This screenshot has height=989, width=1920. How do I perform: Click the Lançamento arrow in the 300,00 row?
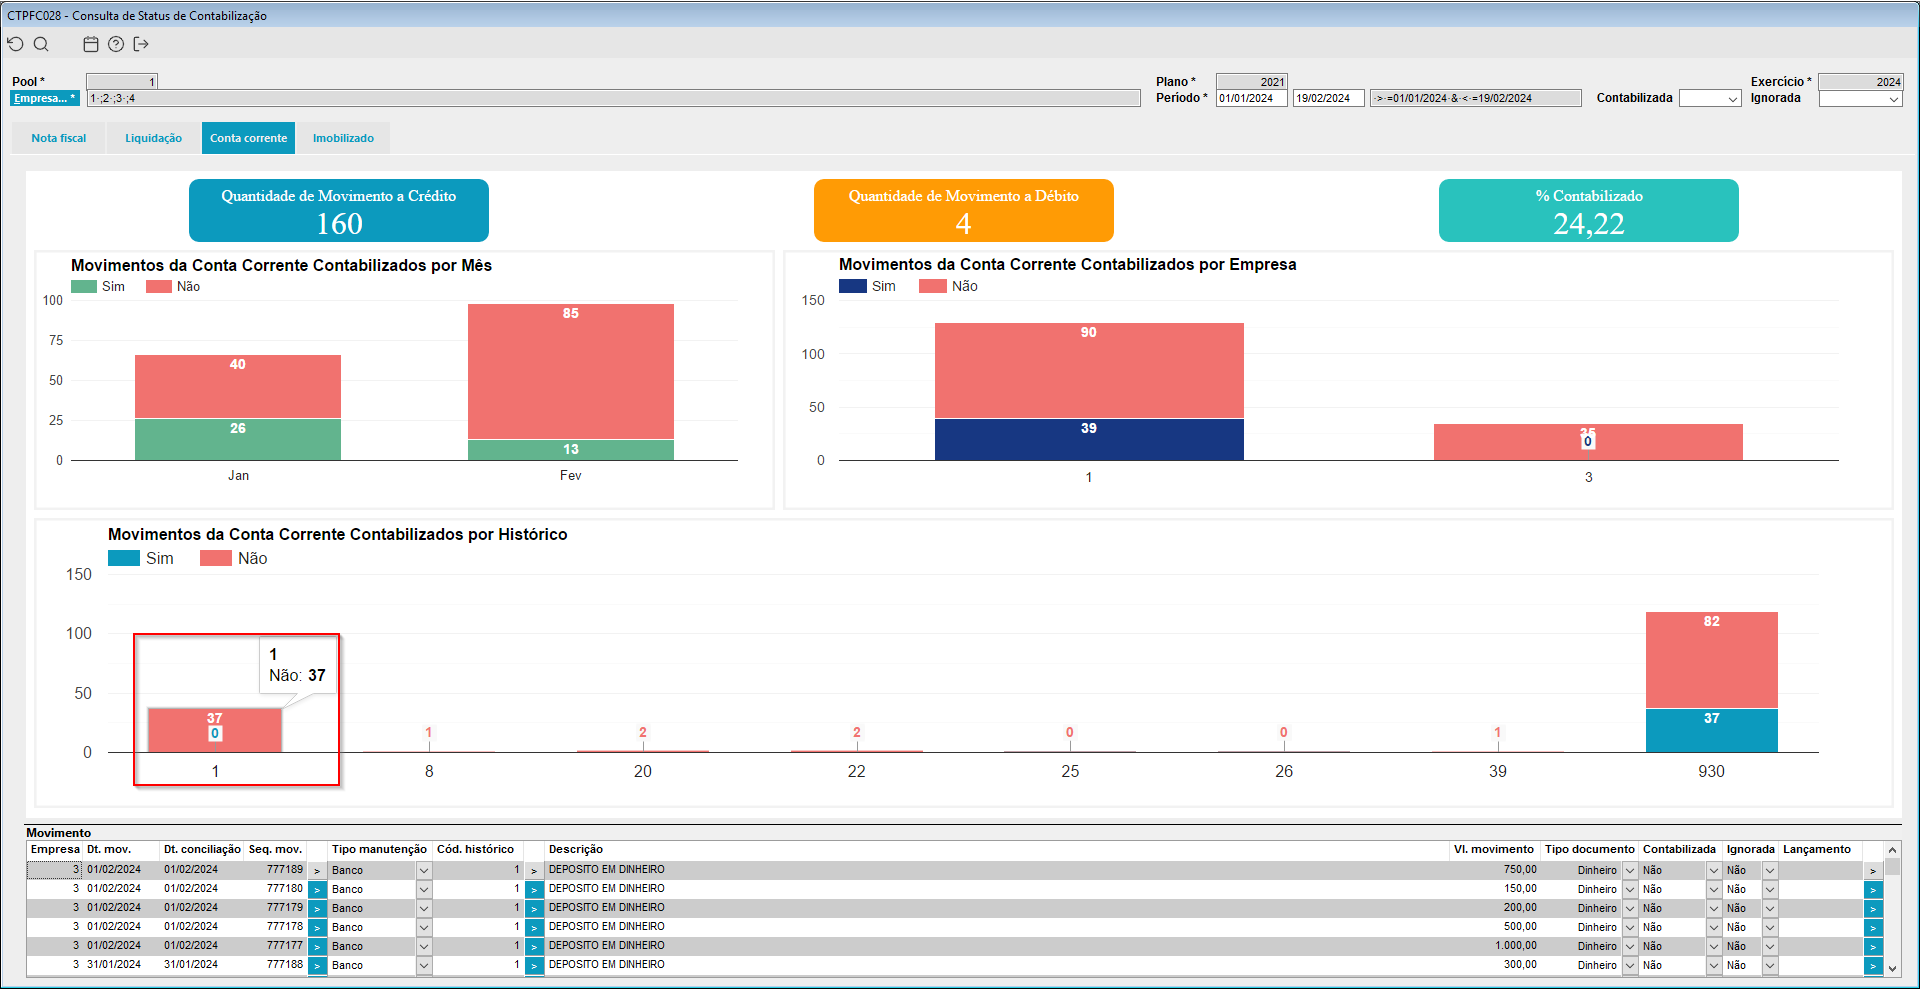1873,966
